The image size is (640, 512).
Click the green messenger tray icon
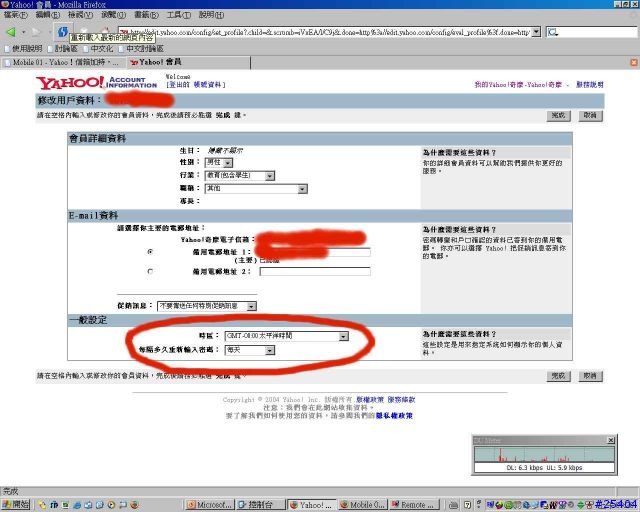[x=509, y=505]
